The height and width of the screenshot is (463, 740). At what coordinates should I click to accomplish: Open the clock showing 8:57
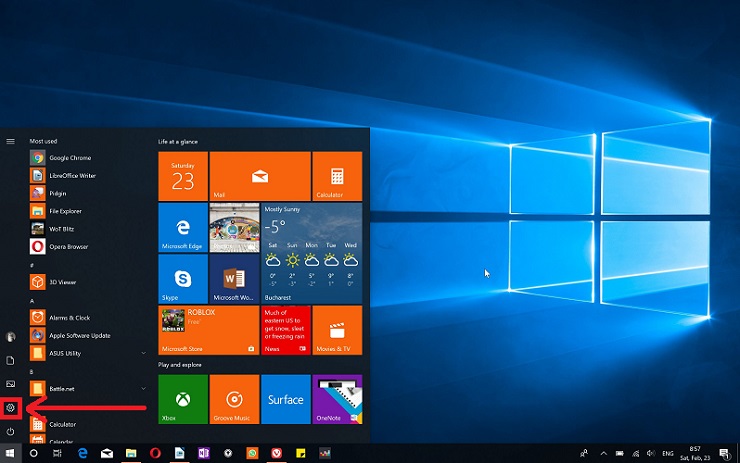(695, 453)
